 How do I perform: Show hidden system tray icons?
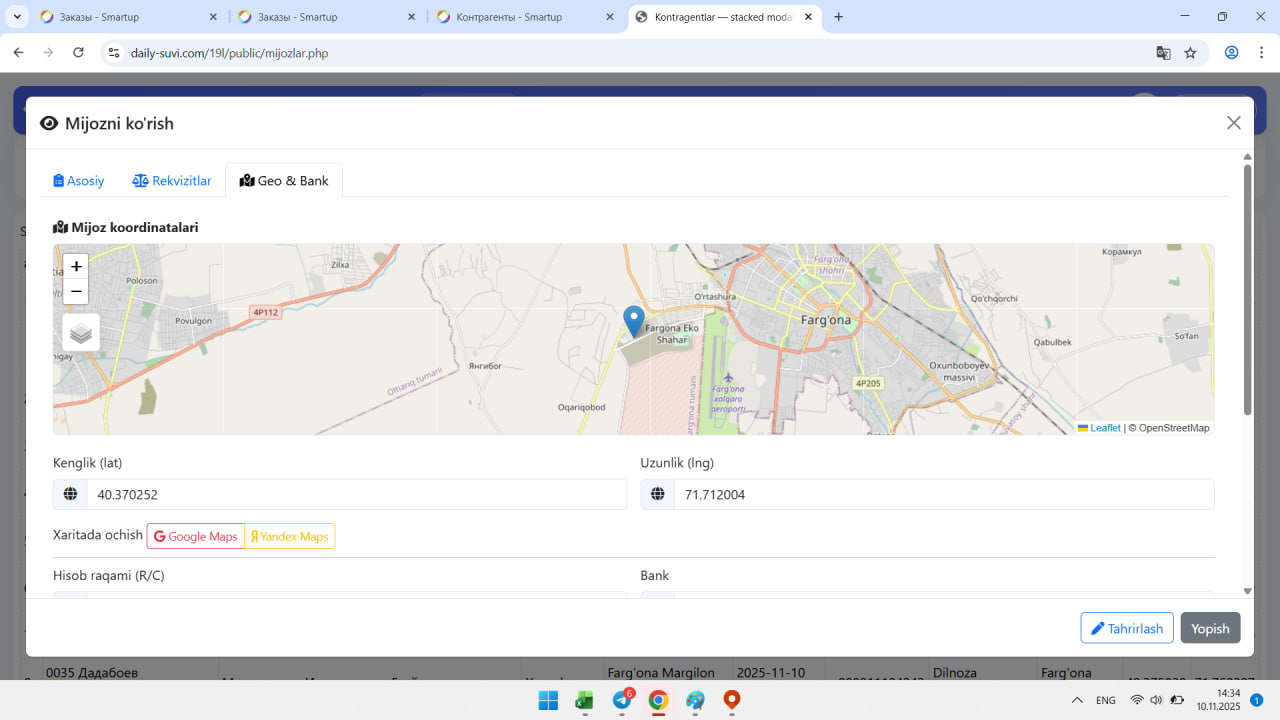[x=1077, y=701]
